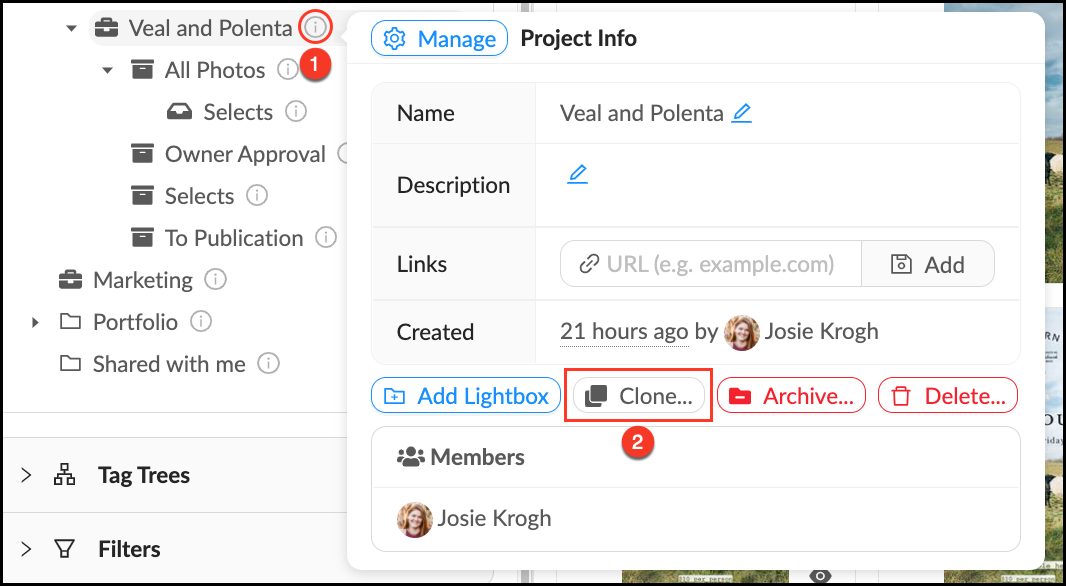Image resolution: width=1066 pixels, height=586 pixels.
Task: Select the Shared with me folder
Action: [x=169, y=364]
